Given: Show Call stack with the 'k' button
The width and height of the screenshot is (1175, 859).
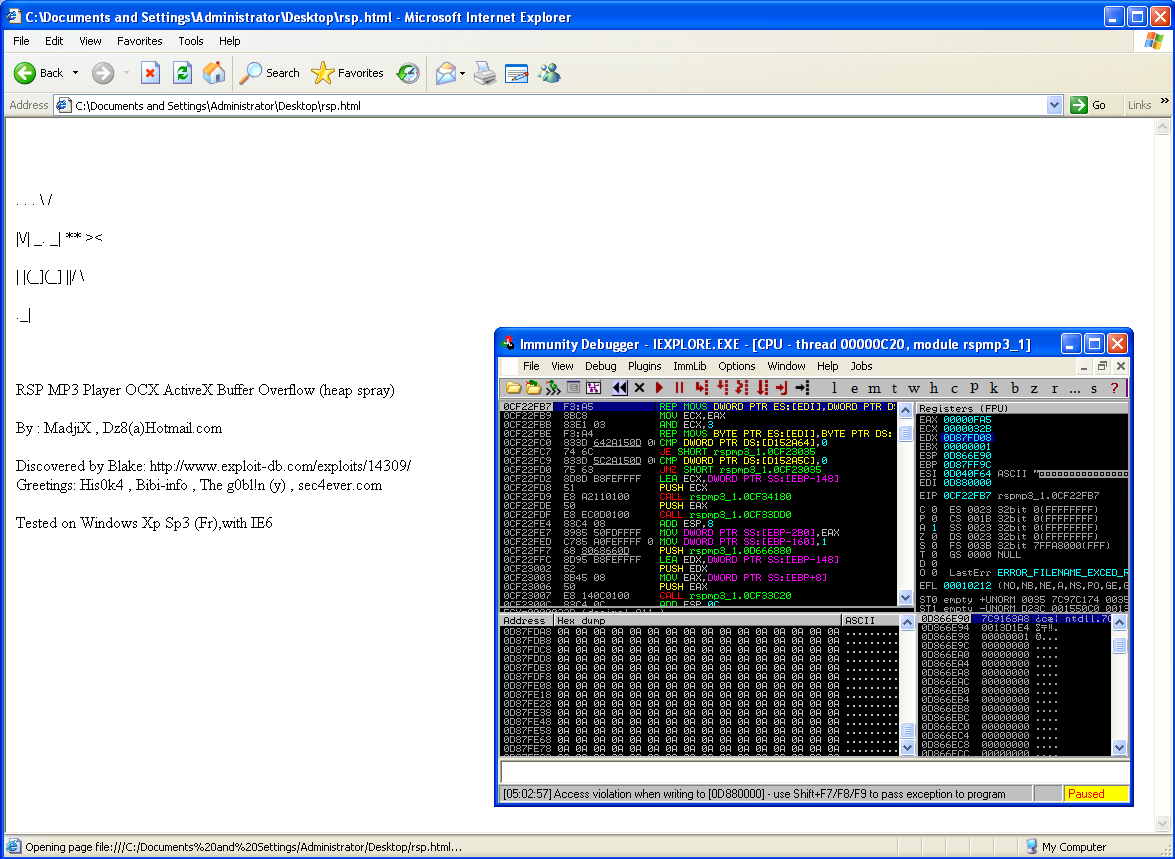Looking at the screenshot, I should 994,388.
